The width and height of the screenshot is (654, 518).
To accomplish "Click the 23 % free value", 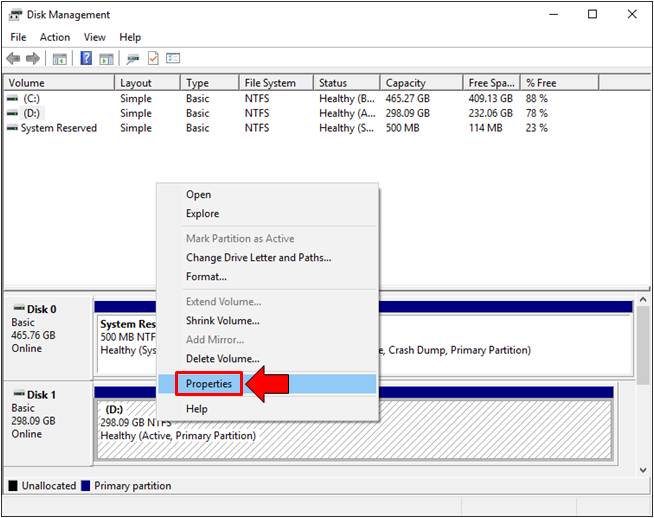I will [x=537, y=128].
